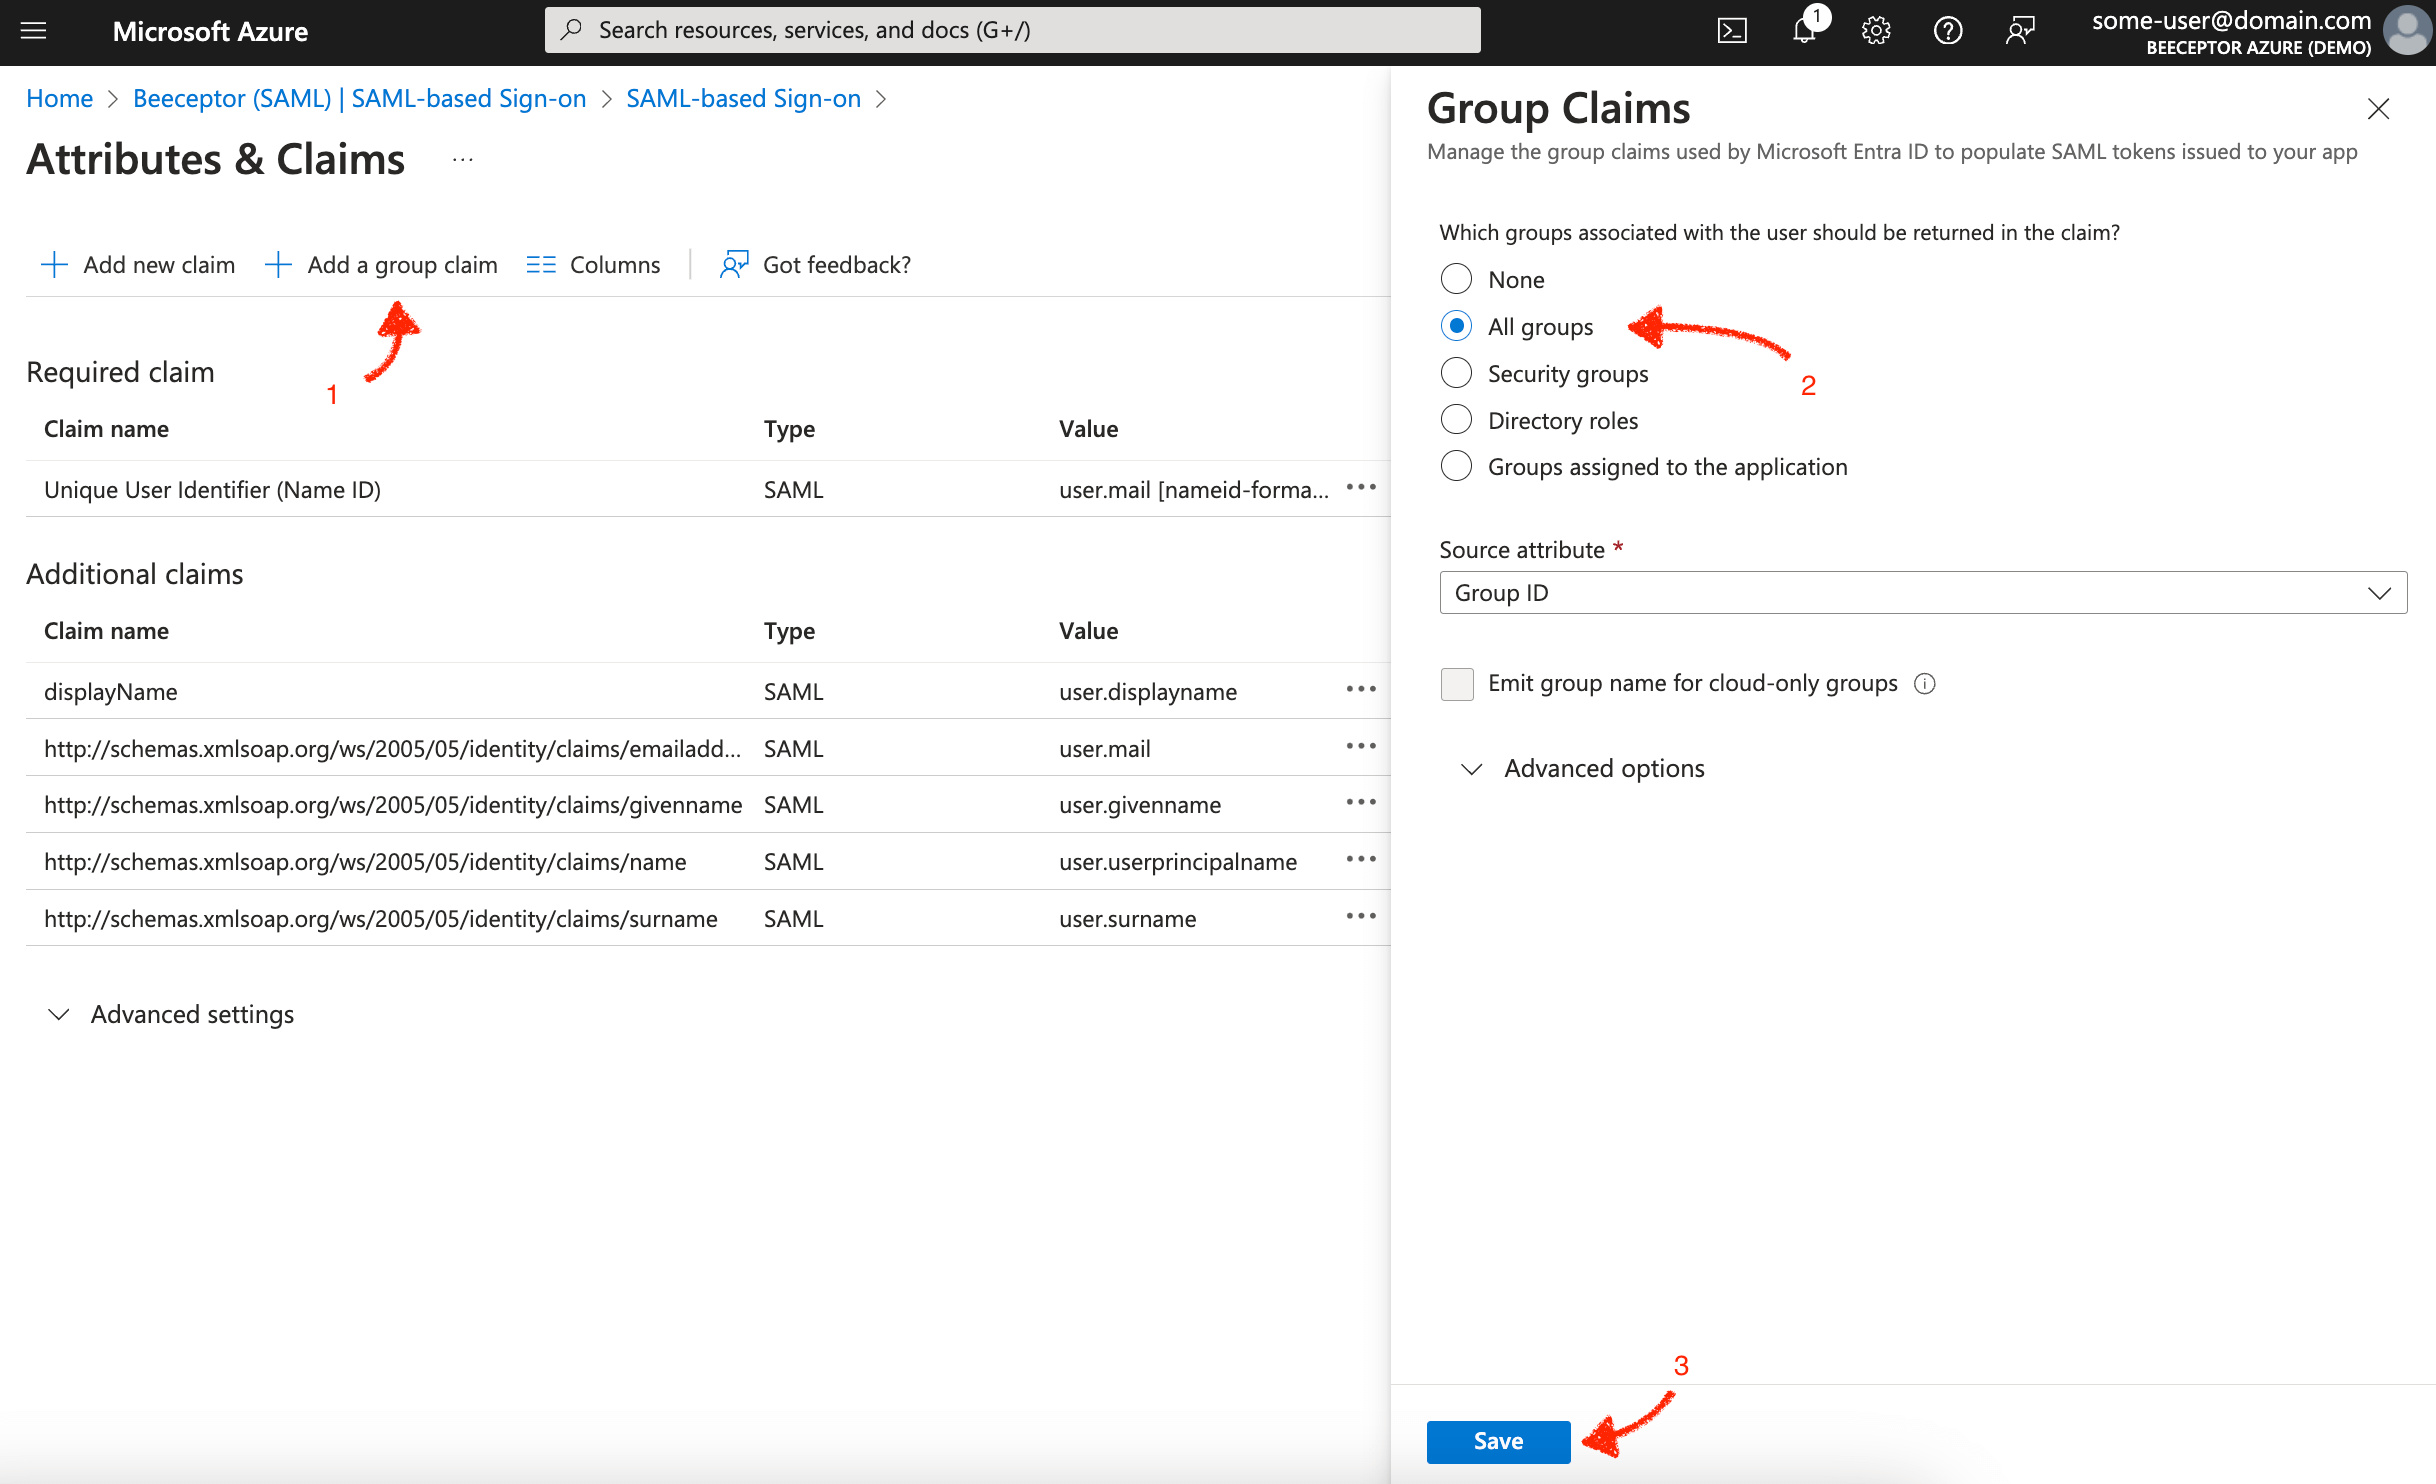The height and width of the screenshot is (1484, 2436).
Task: Enable emit group name for cloud-only groups
Action: click(x=1457, y=684)
